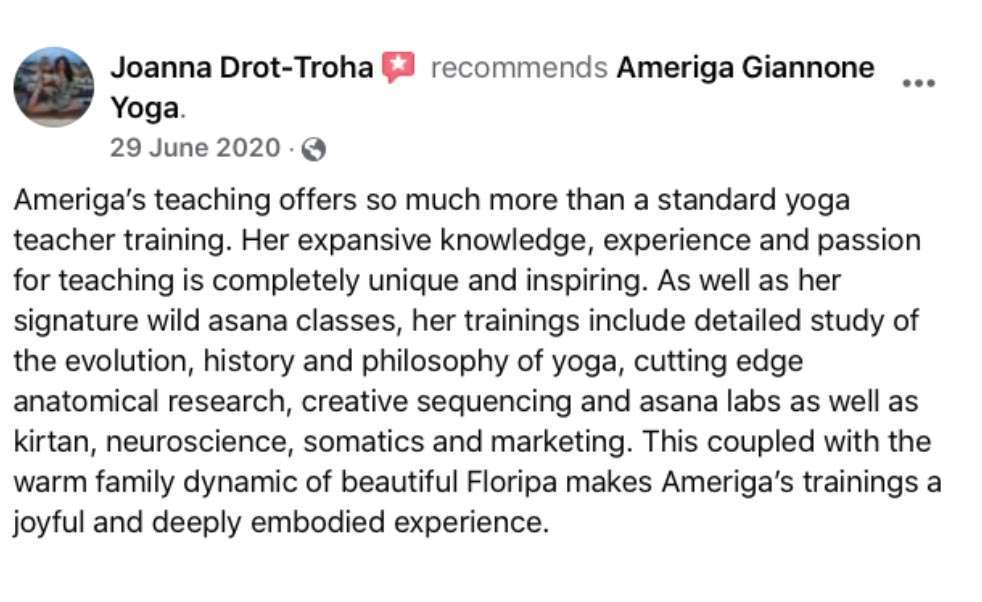Screen dimensions: 982x602
Task: Visit Joanna Drot-Troha's profile name link
Action: click(x=242, y=67)
